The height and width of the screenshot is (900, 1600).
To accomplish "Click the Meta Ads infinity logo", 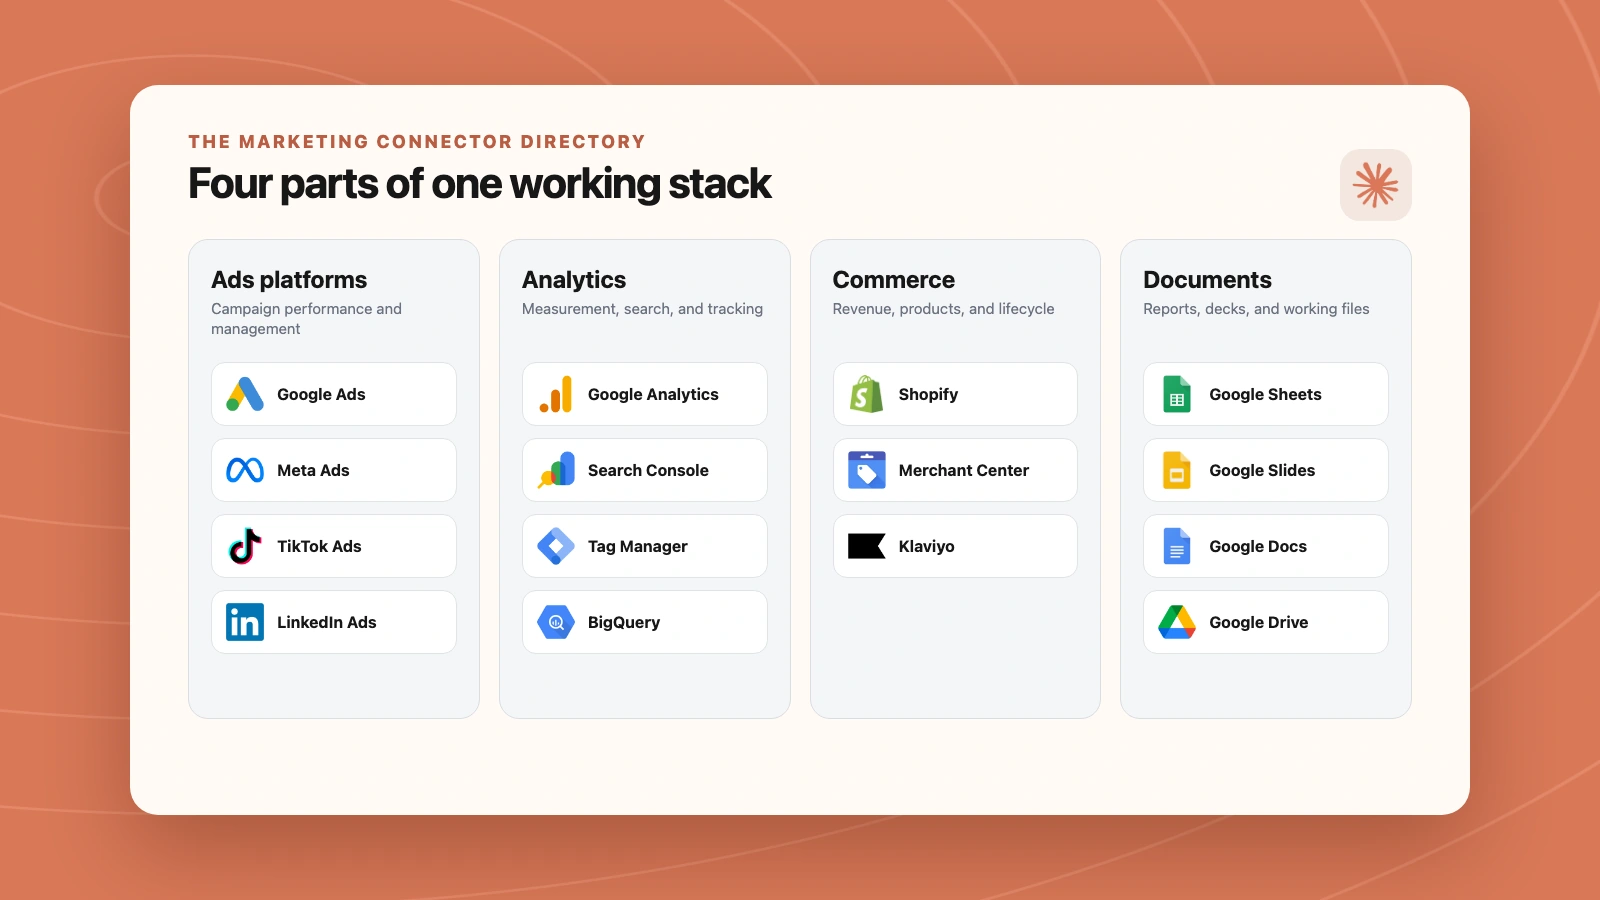I will [x=245, y=470].
